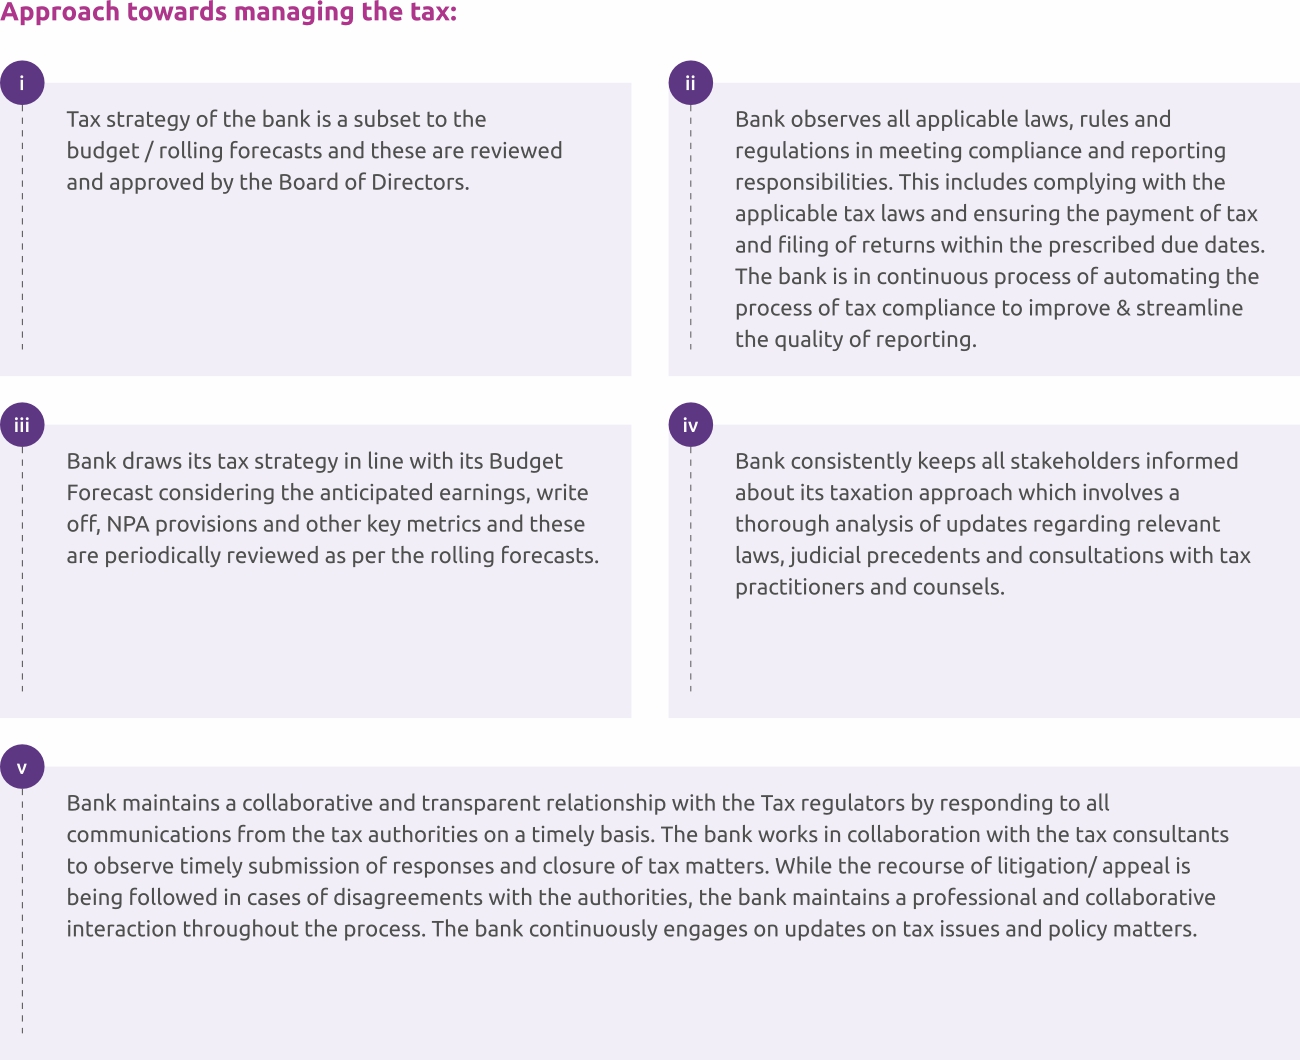Click the line "Bank consistently keeps all stakeholders informed"
This screenshot has width=1300, height=1060.
tap(986, 461)
